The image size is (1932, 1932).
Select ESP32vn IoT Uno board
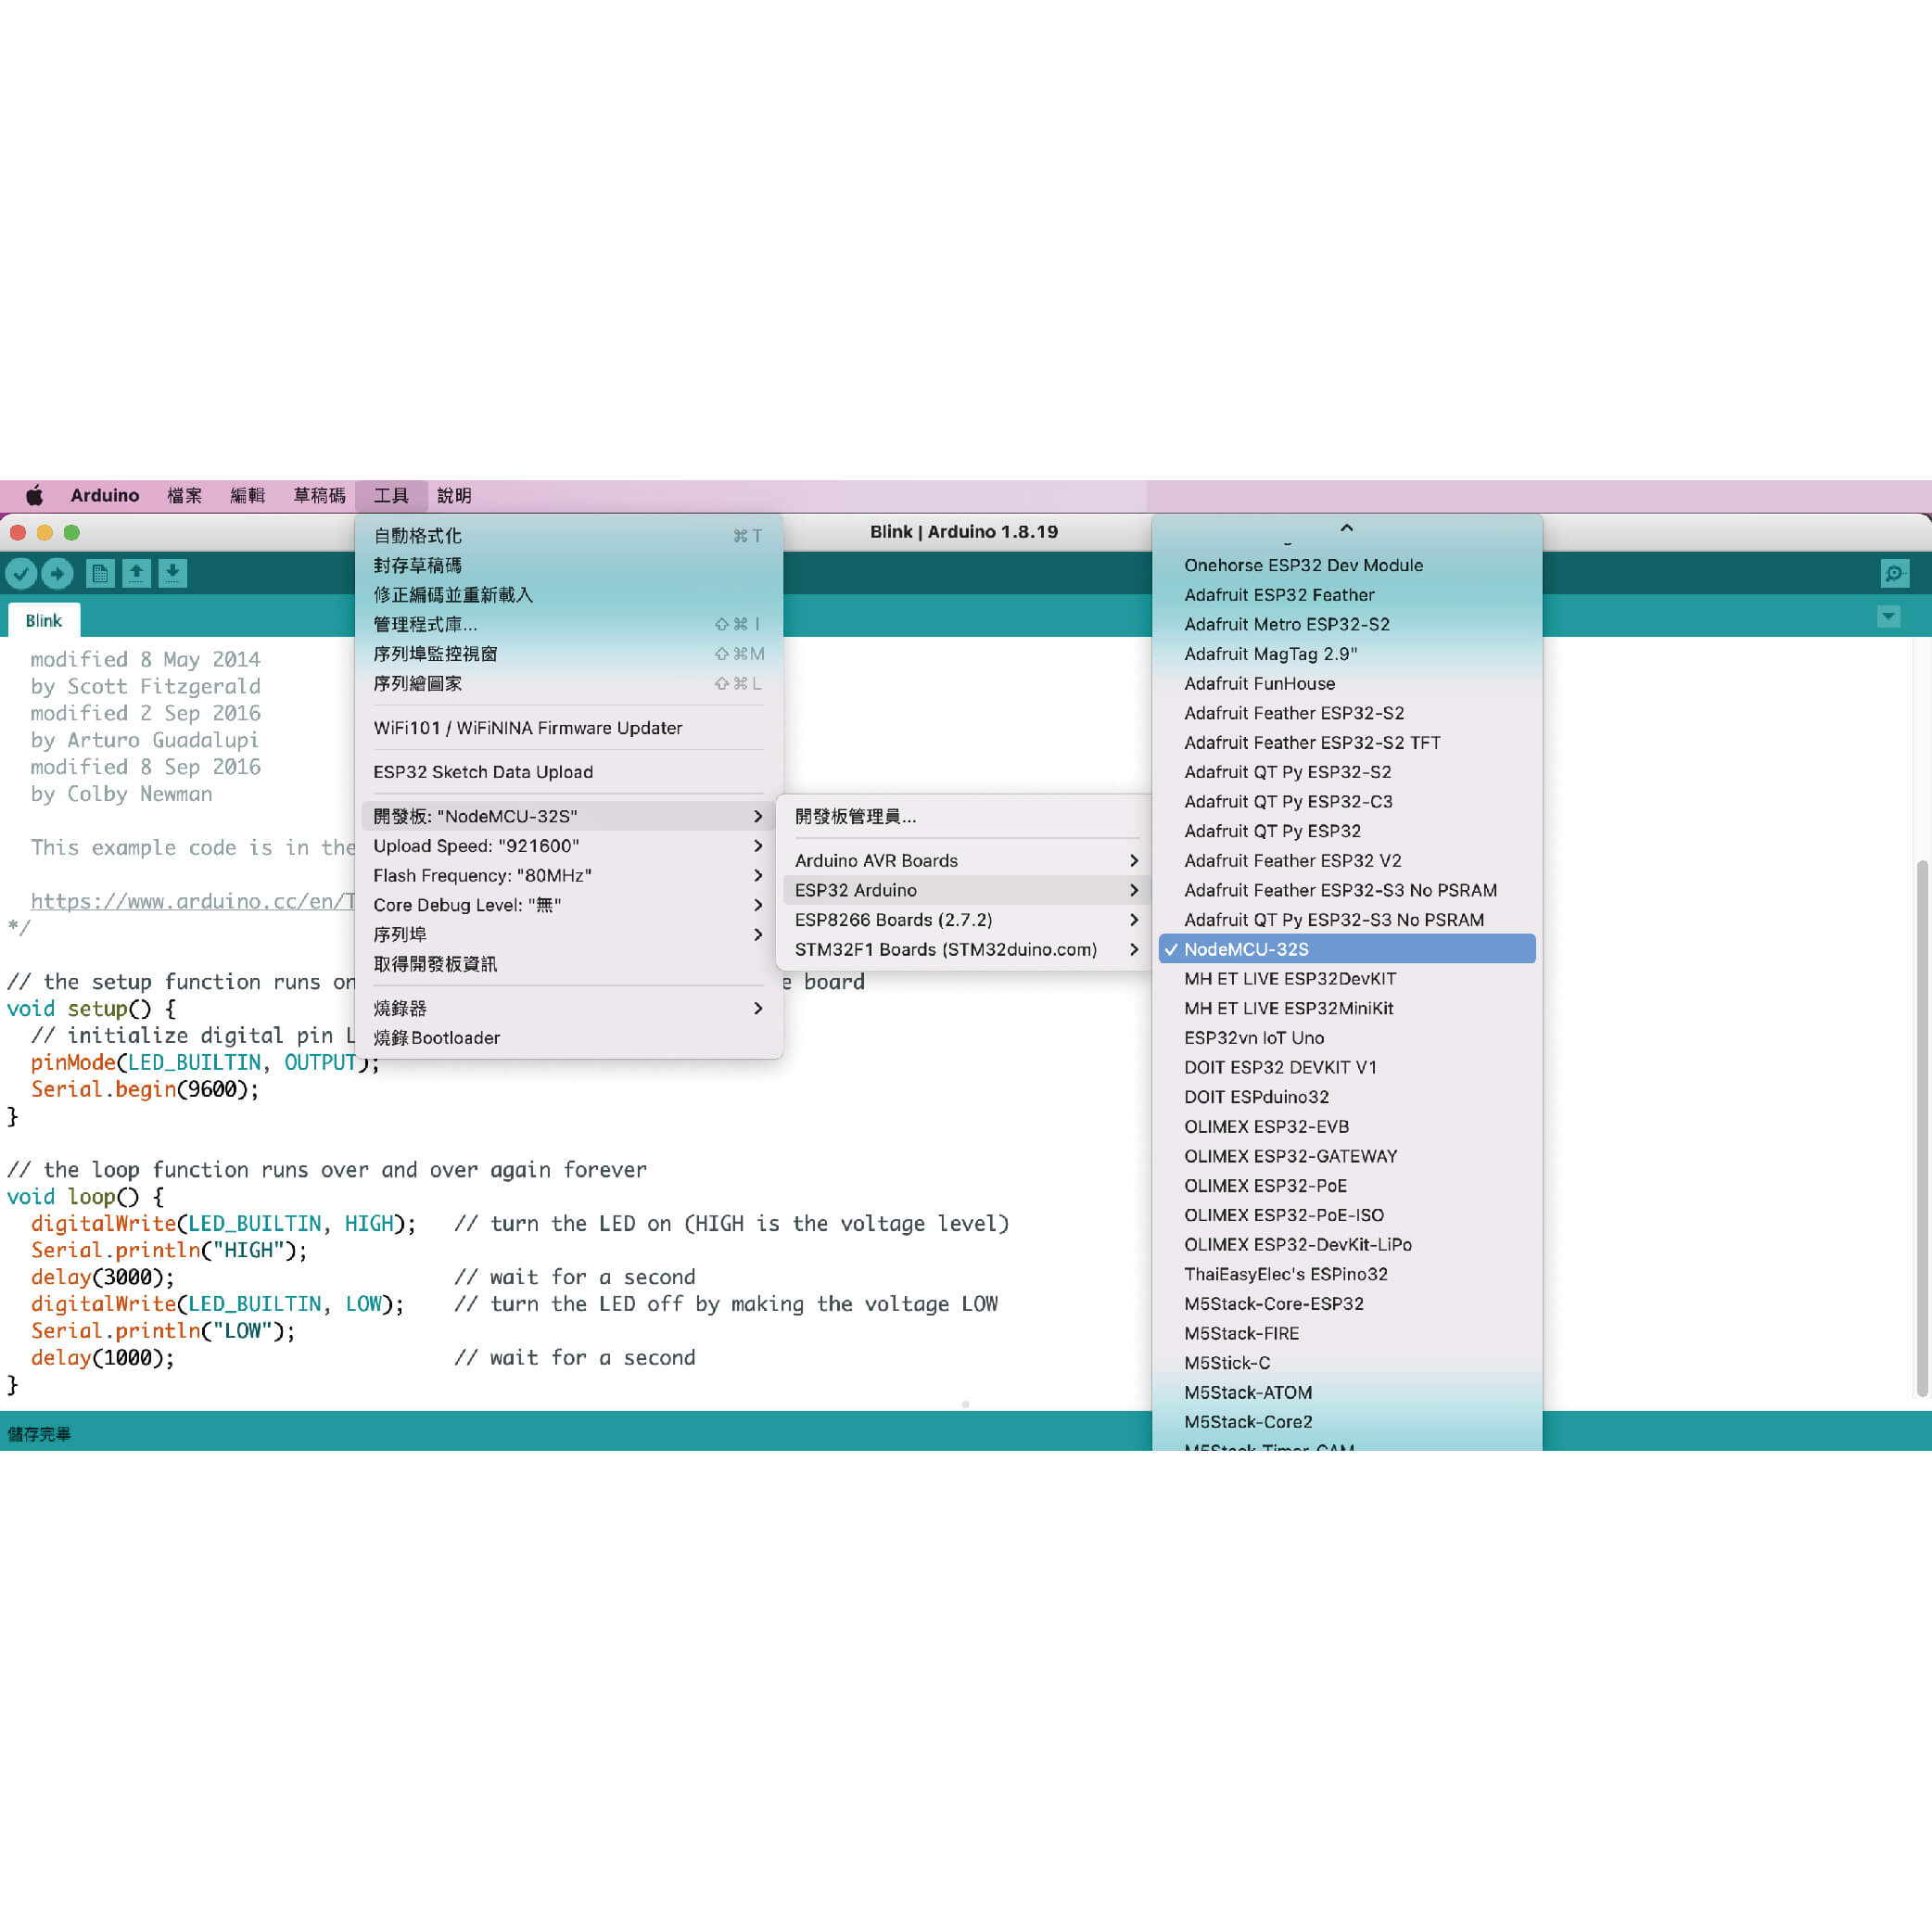point(1346,1038)
